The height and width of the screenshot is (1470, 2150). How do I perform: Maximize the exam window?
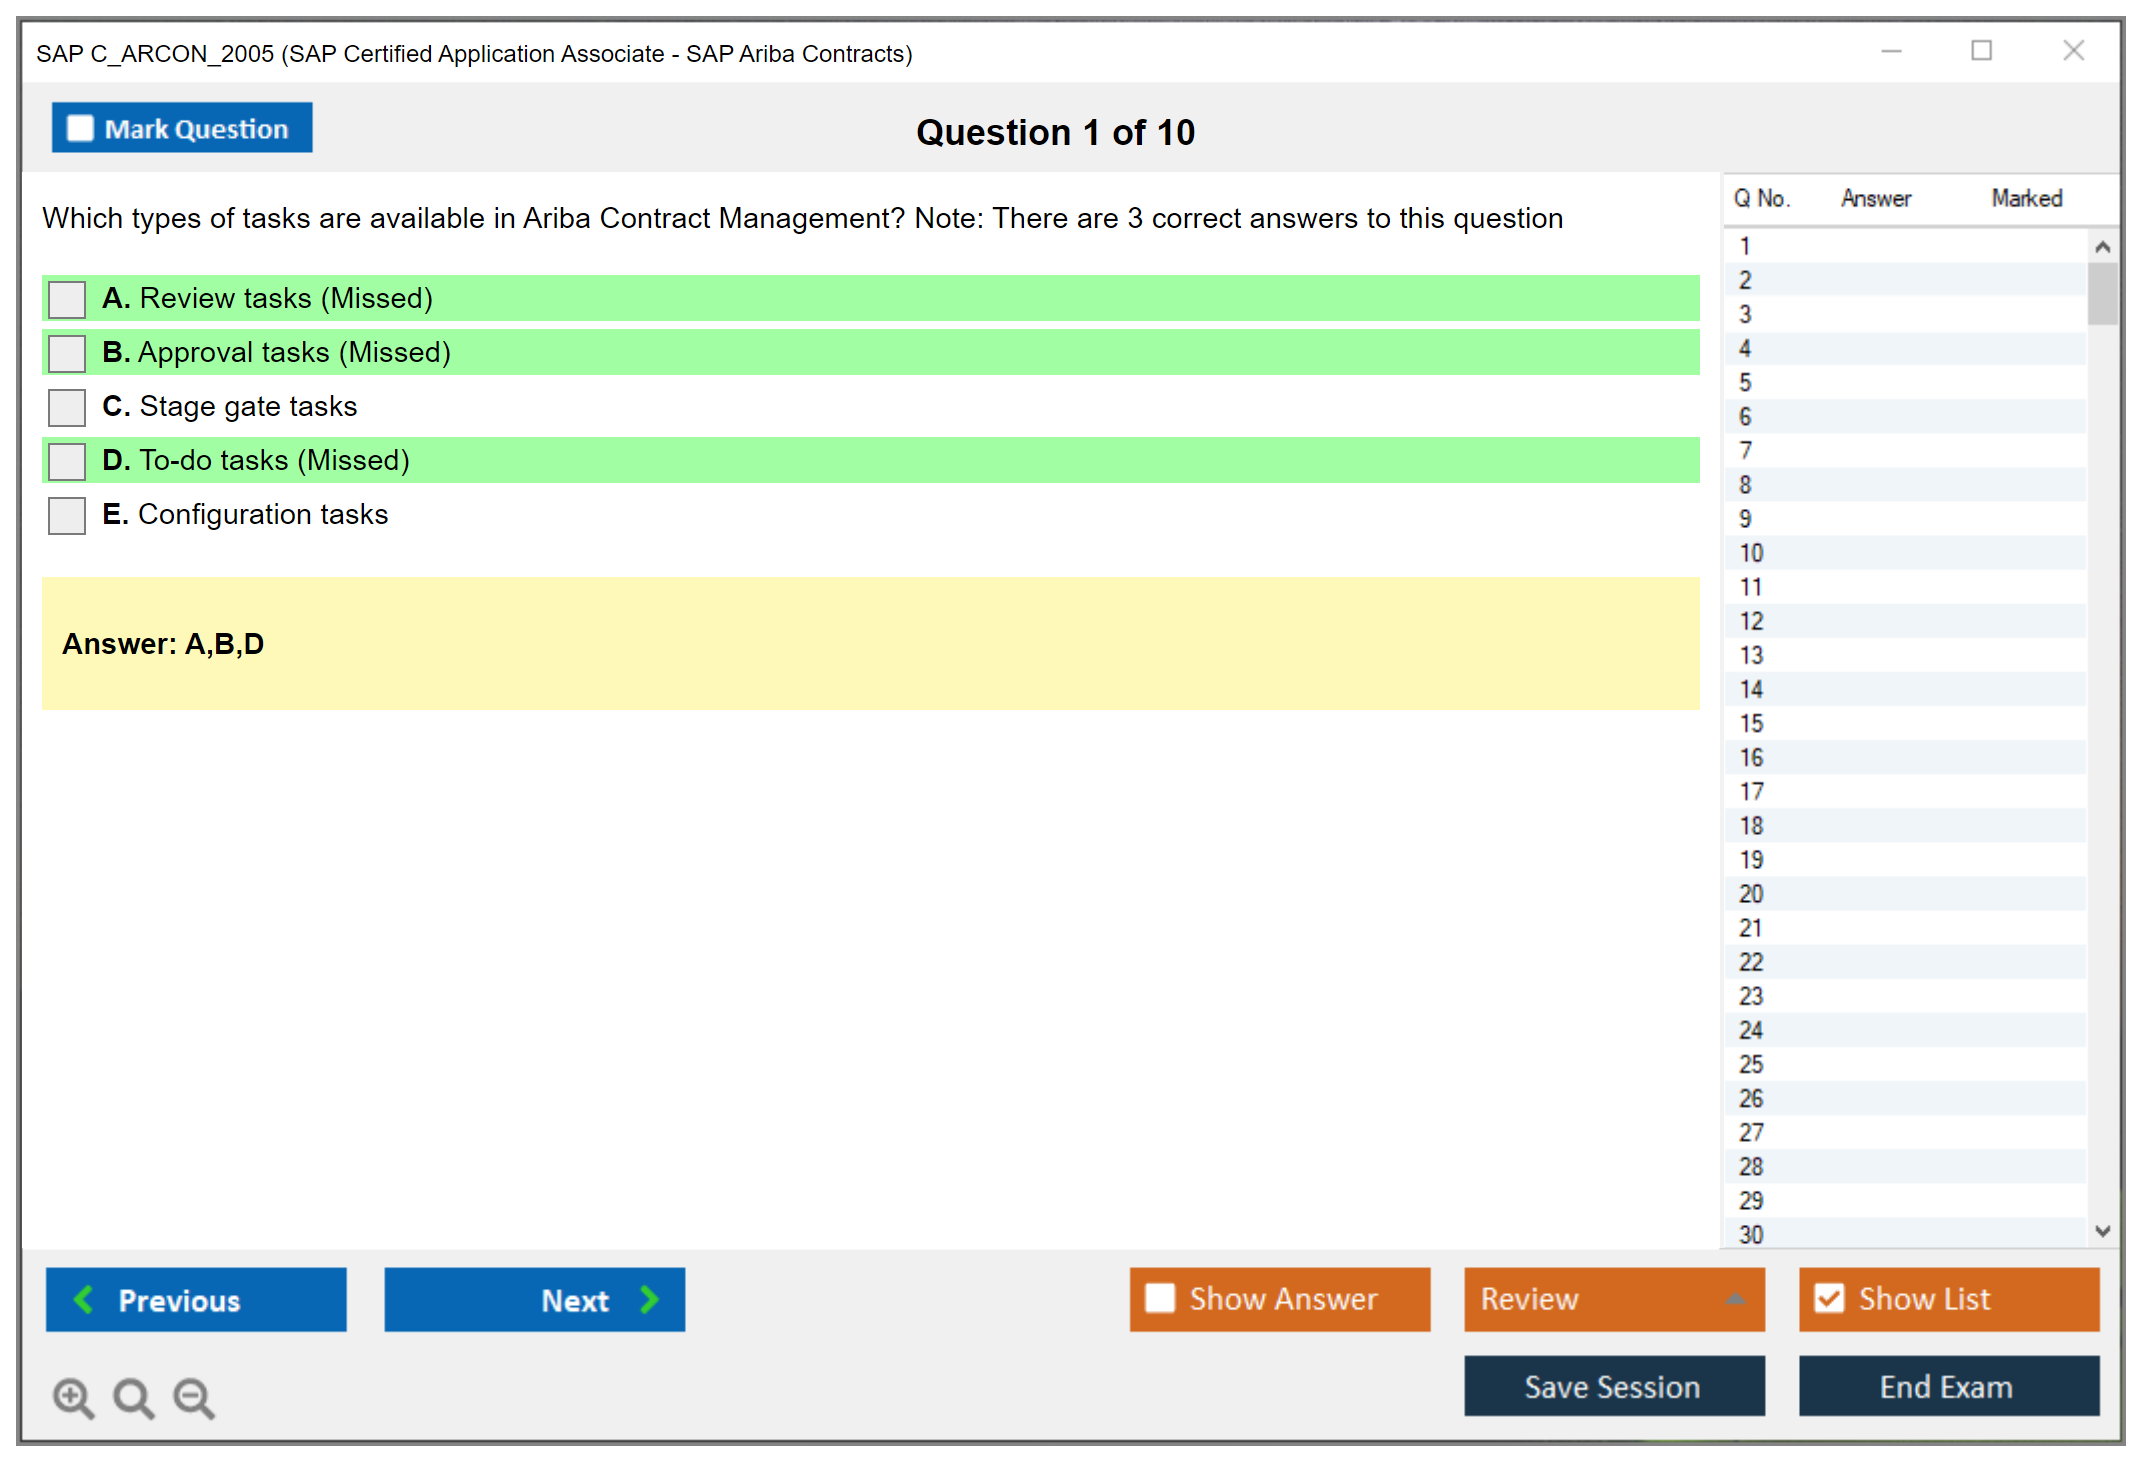pos(1981,51)
